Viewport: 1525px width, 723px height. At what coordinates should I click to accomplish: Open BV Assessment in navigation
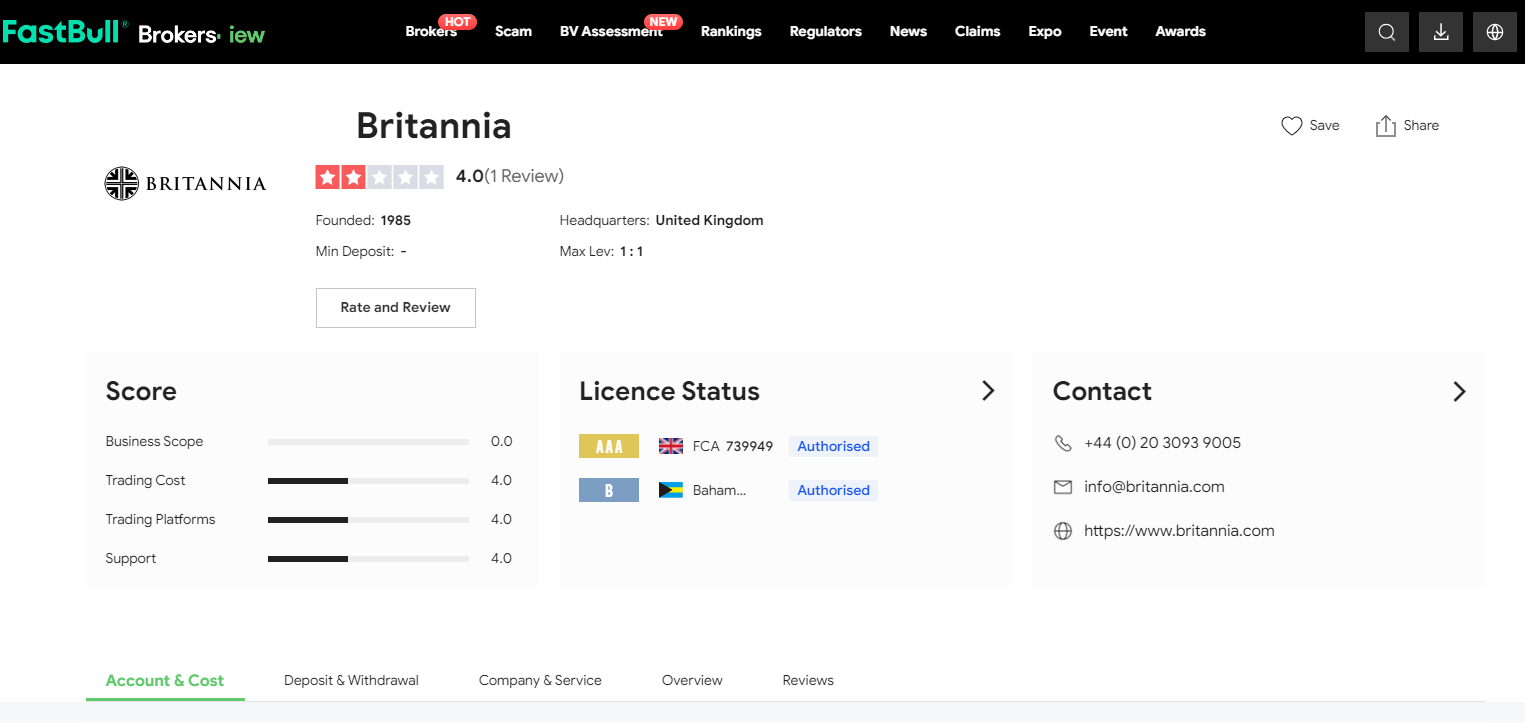(x=610, y=32)
